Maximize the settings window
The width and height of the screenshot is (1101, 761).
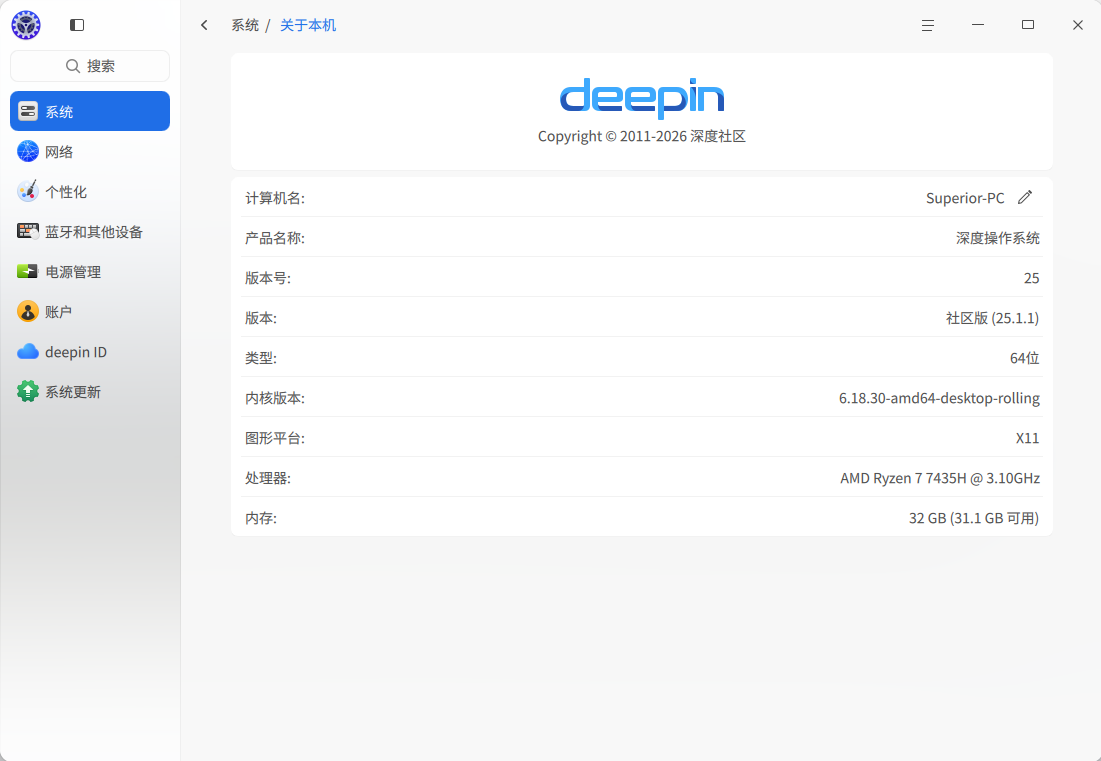(1028, 25)
